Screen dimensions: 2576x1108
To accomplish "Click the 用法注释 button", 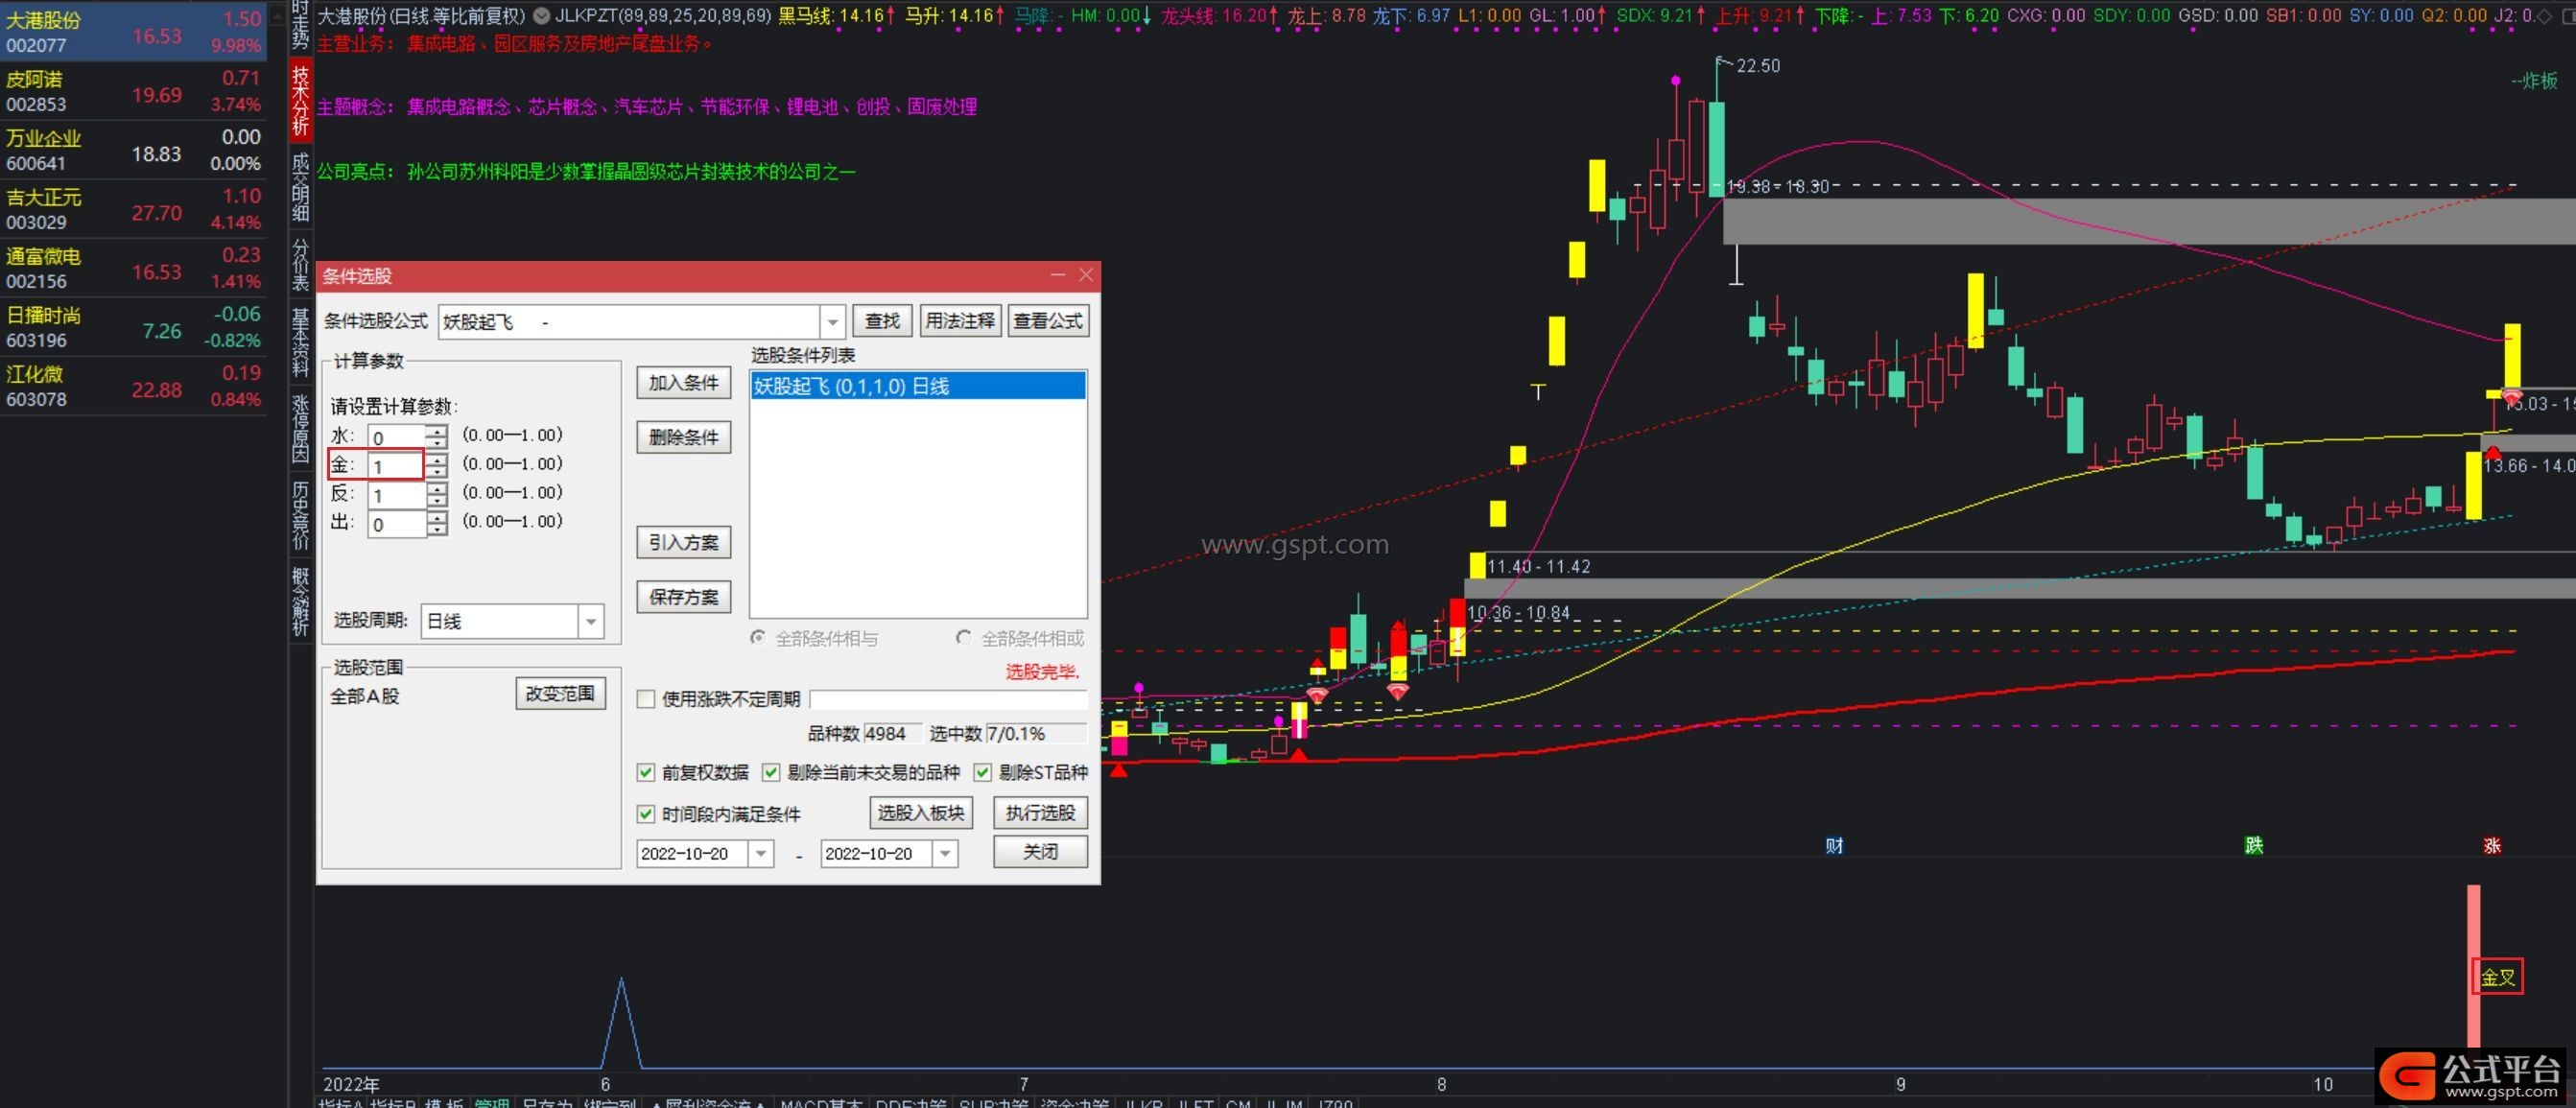I will point(960,321).
